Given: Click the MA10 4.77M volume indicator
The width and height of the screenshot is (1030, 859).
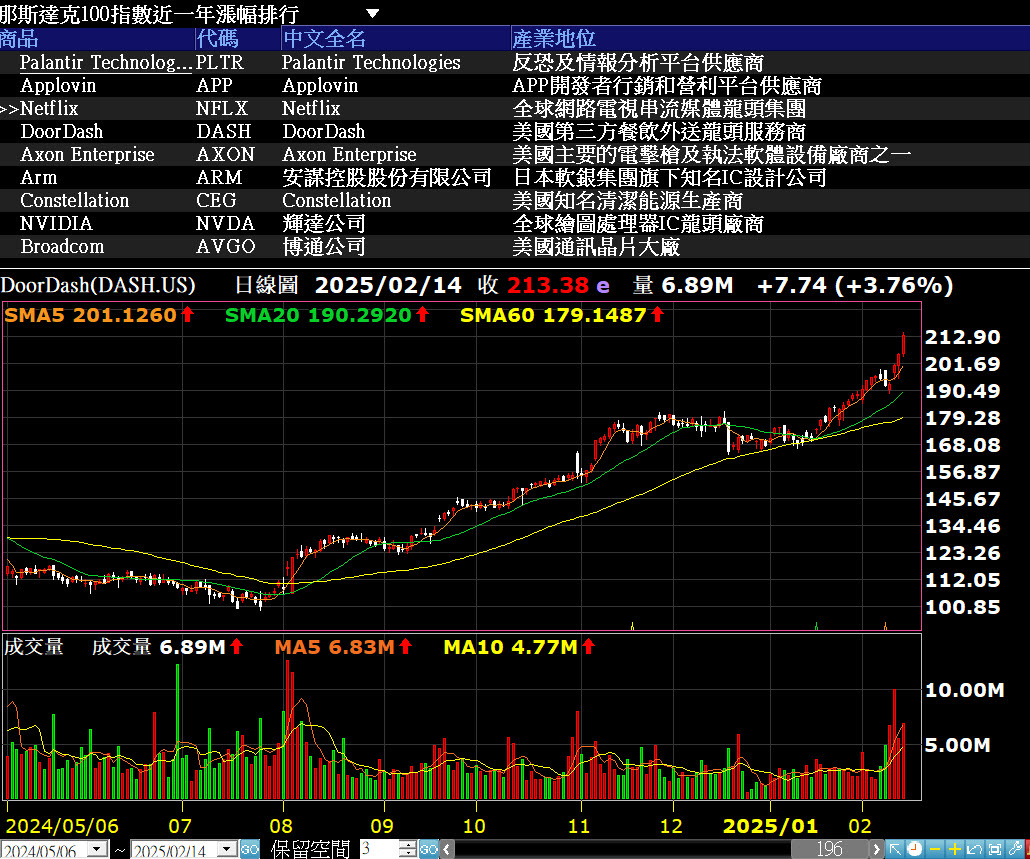Looking at the screenshot, I should (x=510, y=648).
